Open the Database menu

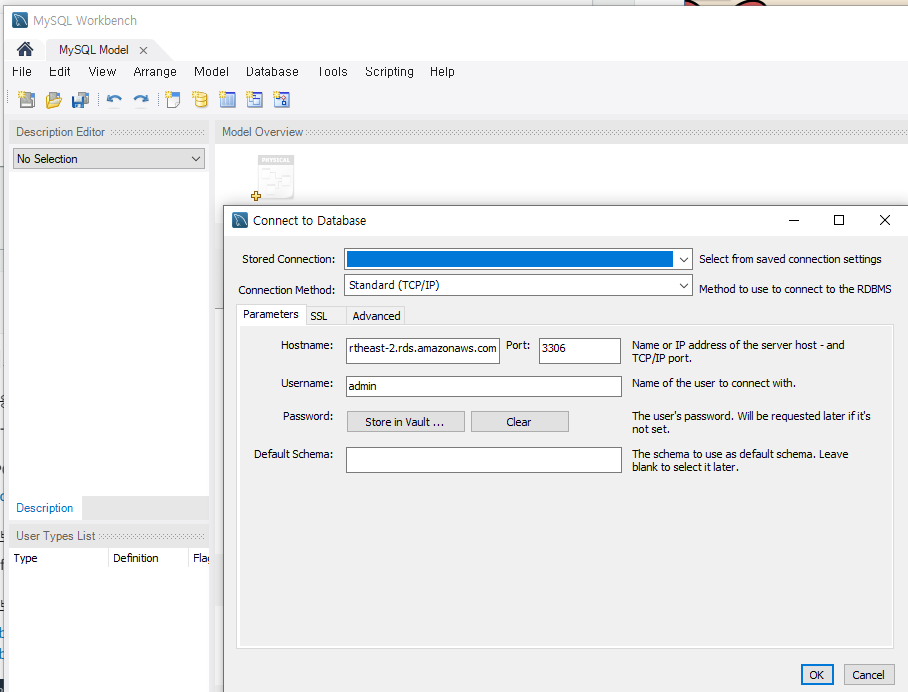coord(272,72)
